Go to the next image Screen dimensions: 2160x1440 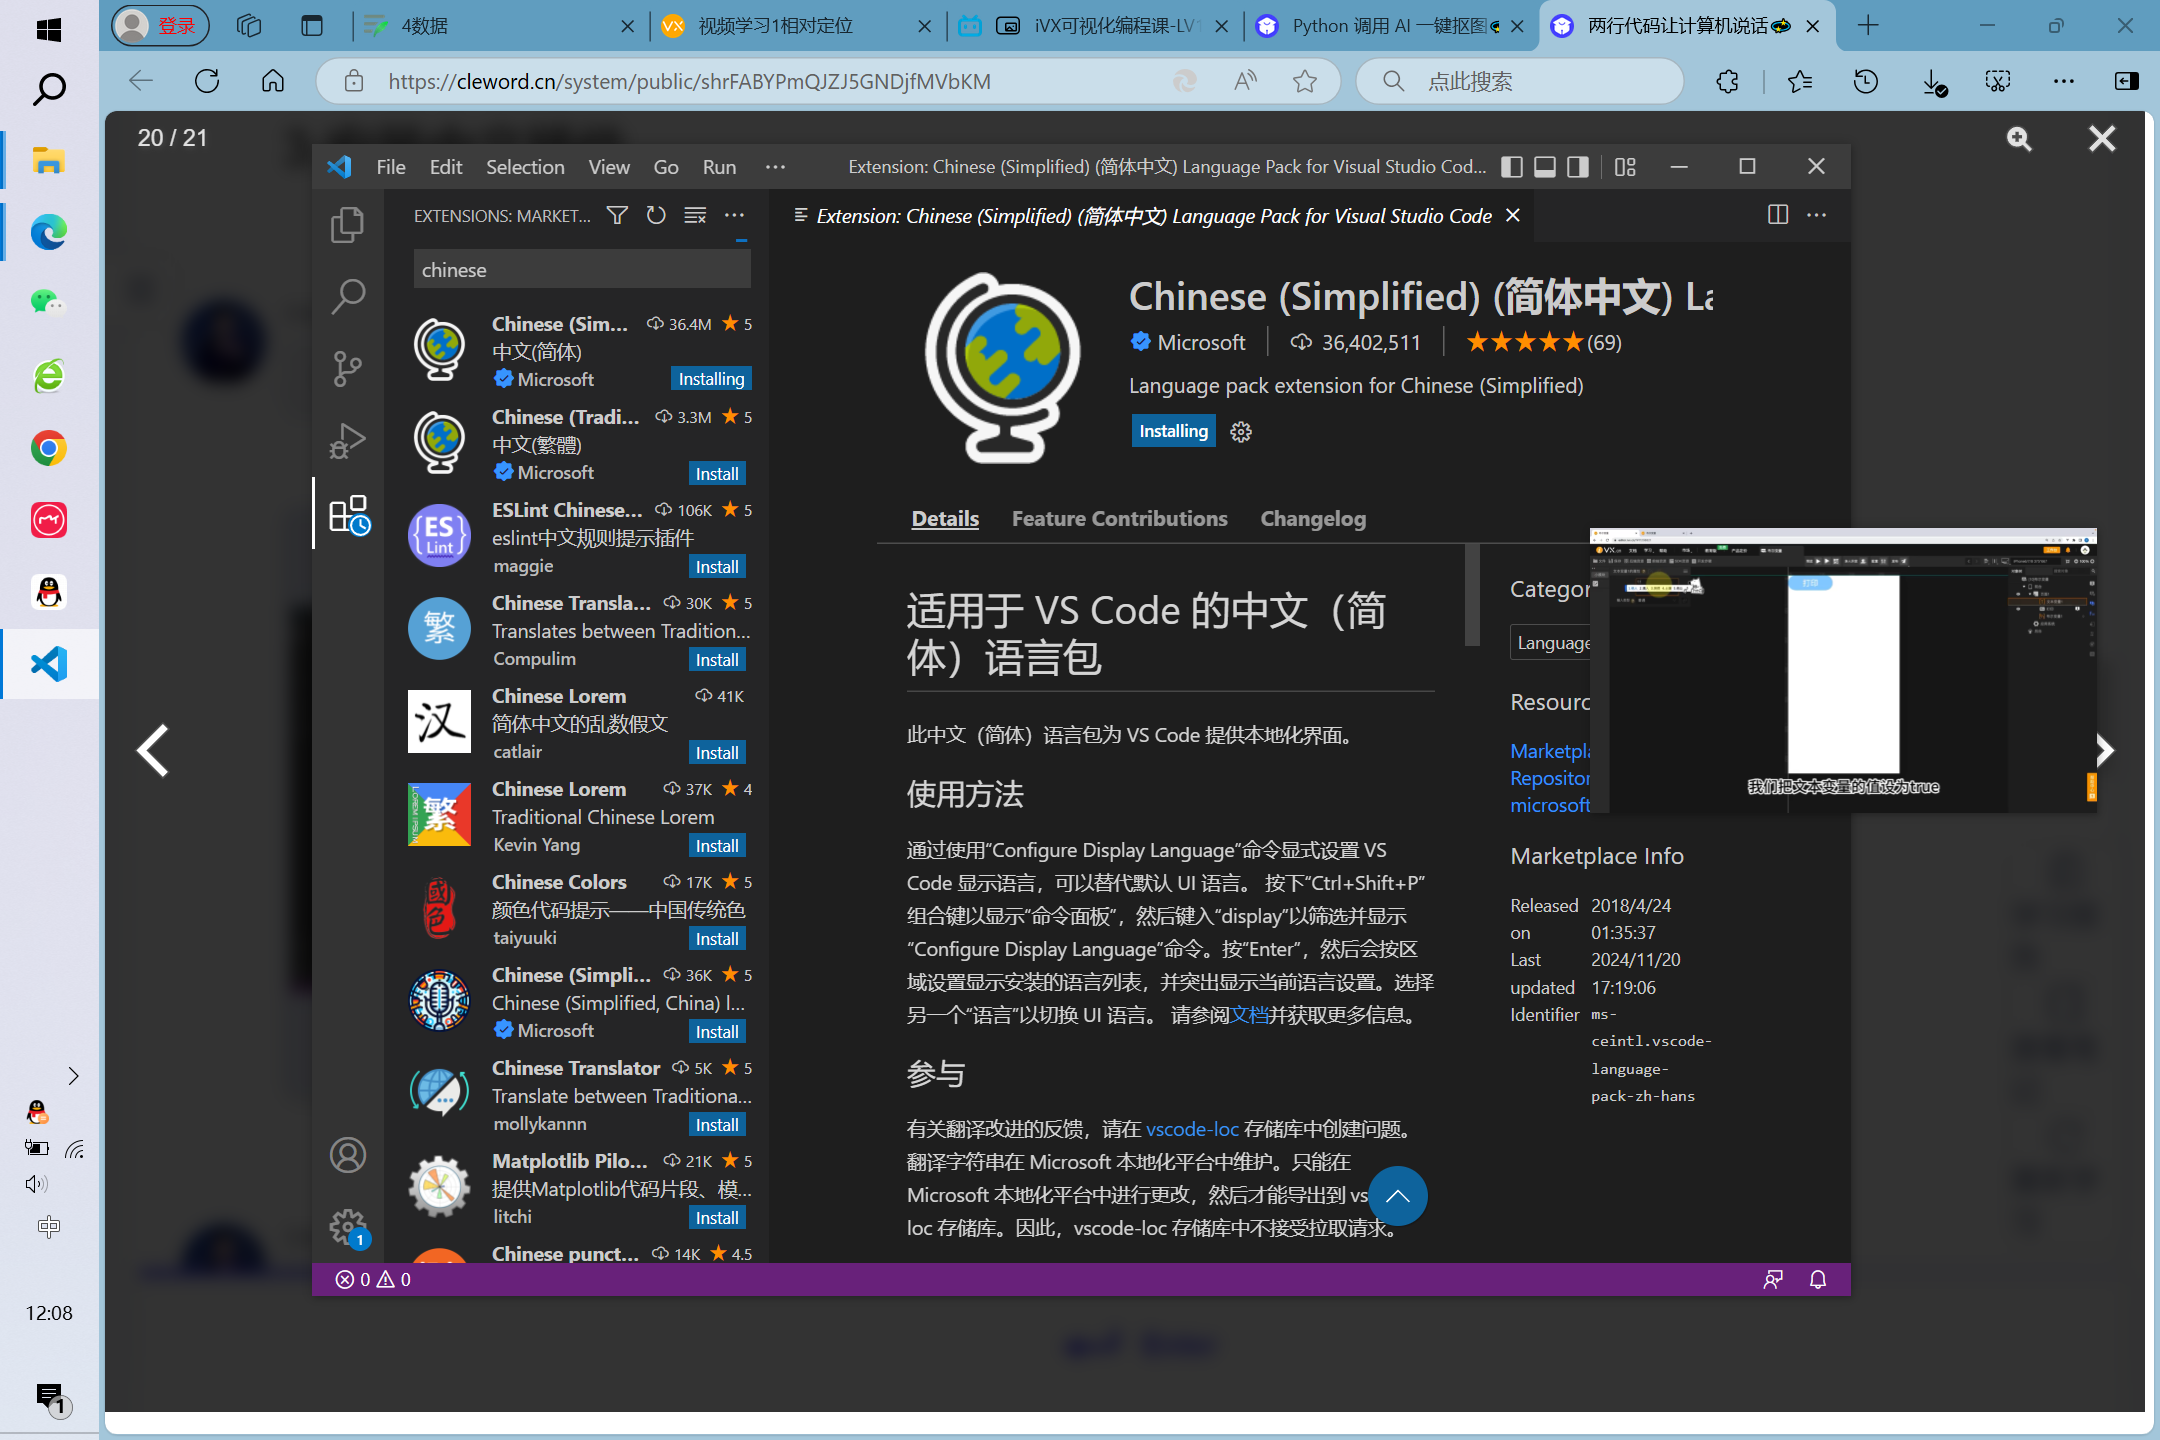(2104, 750)
